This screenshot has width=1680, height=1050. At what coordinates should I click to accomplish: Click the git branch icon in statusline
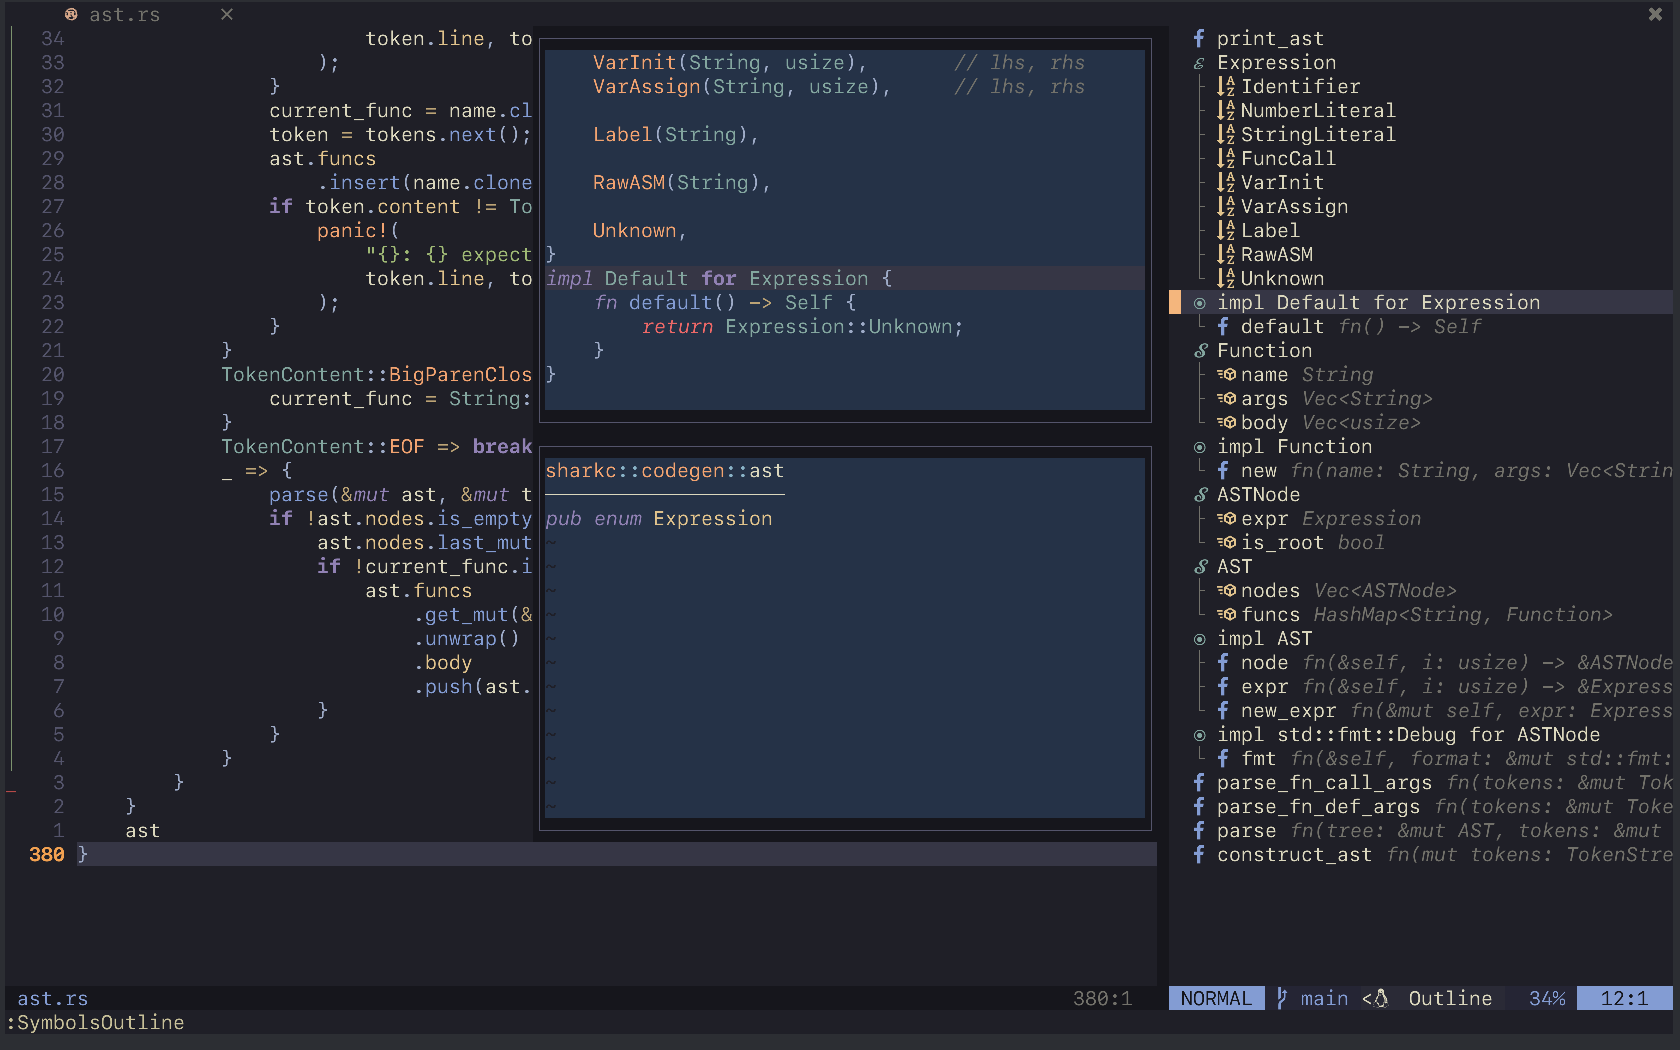1282,998
